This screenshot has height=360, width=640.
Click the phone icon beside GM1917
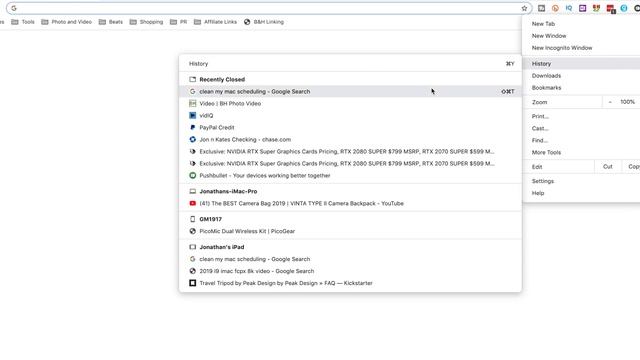click(193, 219)
